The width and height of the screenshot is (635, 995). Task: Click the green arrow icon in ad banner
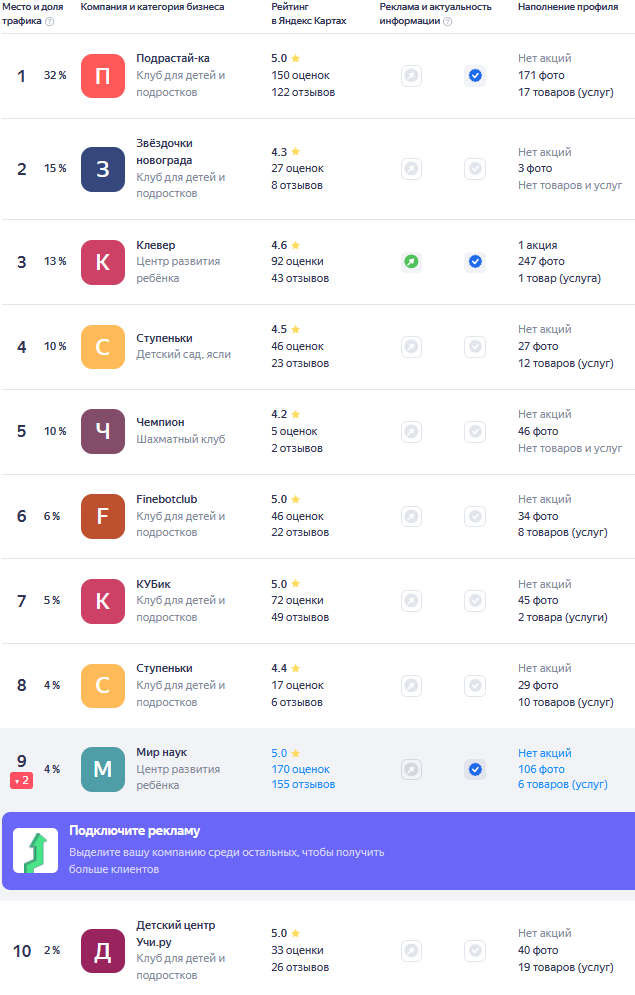(x=35, y=851)
